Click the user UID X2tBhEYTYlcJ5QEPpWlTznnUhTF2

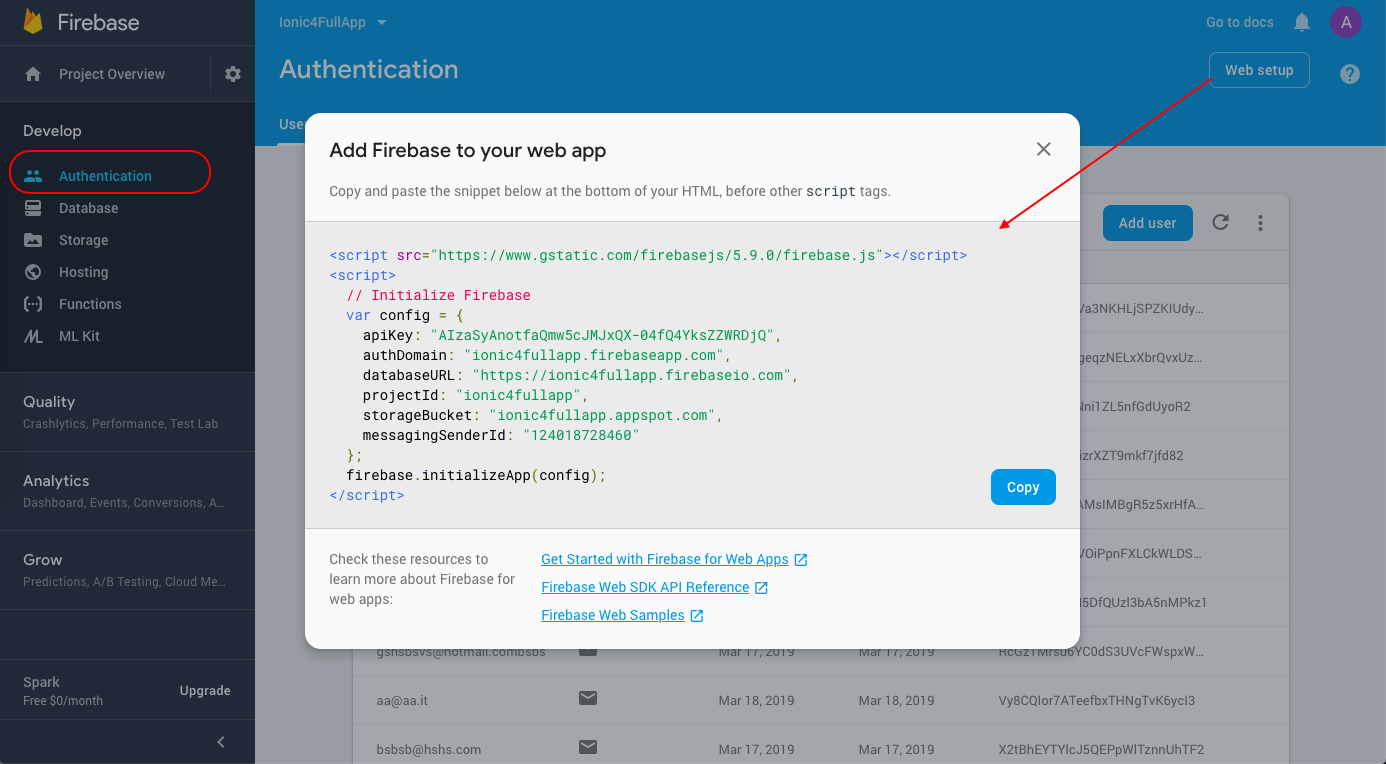coord(1101,748)
